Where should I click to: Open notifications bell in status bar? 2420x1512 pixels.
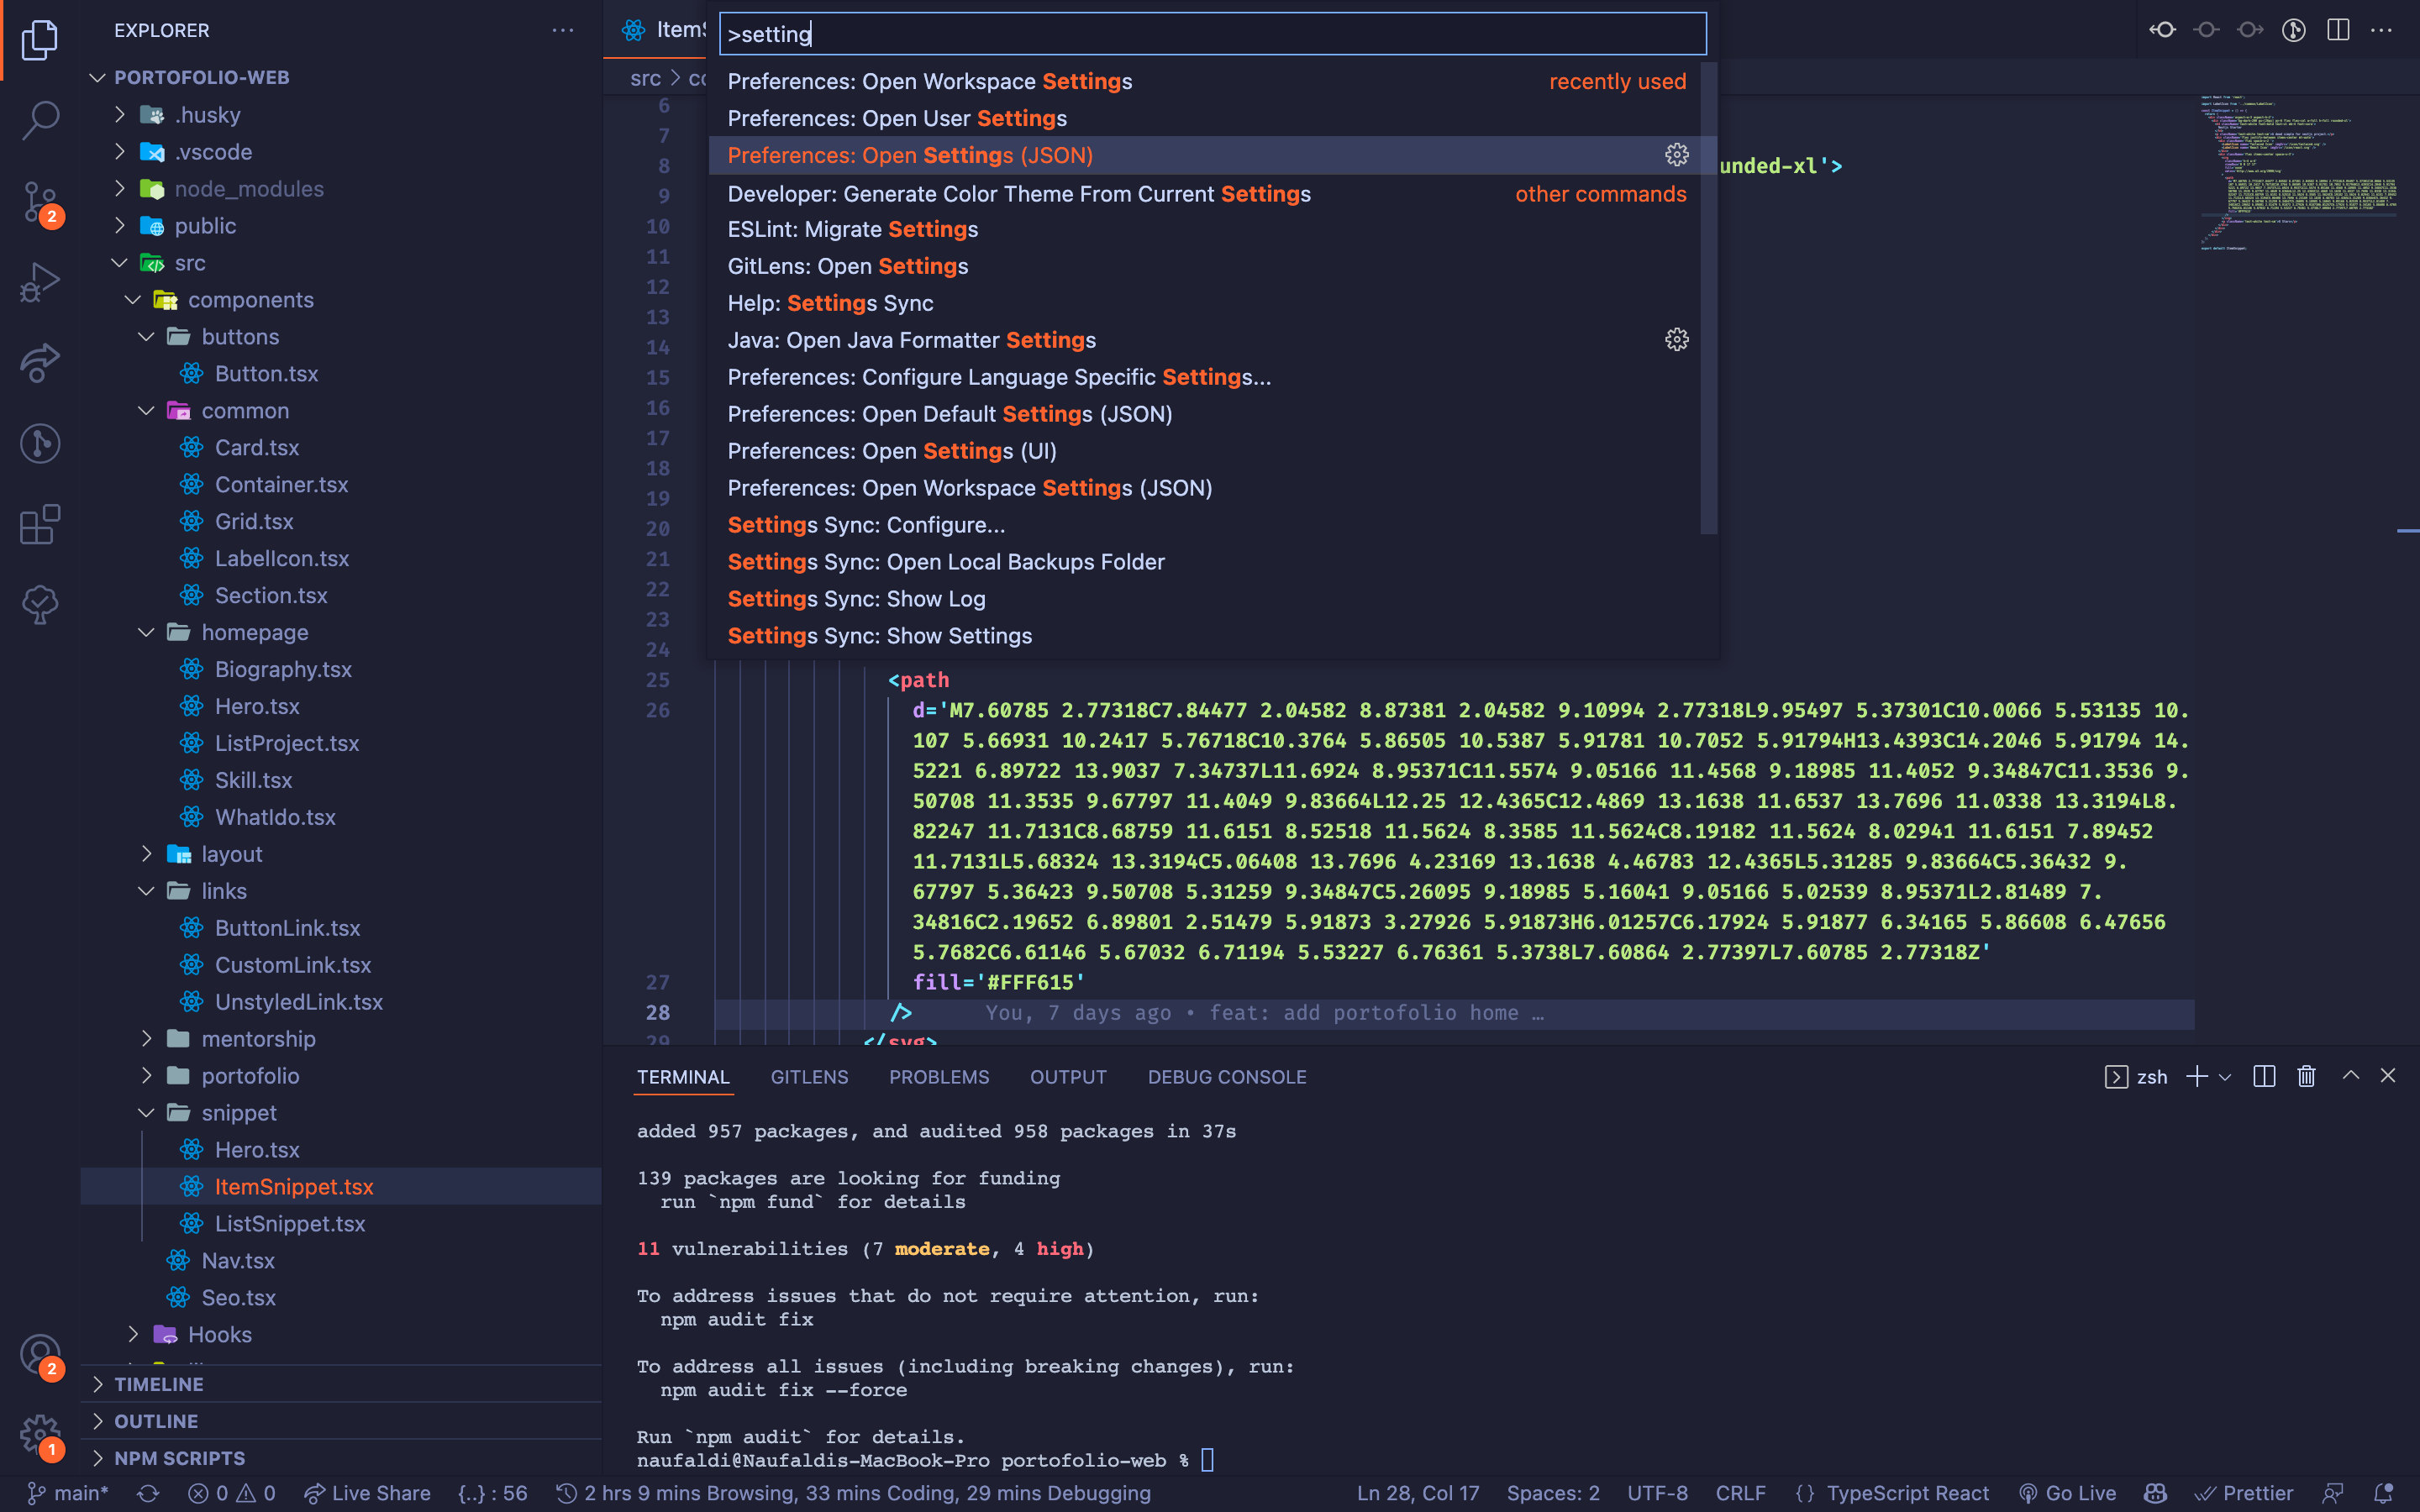(x=2384, y=1493)
